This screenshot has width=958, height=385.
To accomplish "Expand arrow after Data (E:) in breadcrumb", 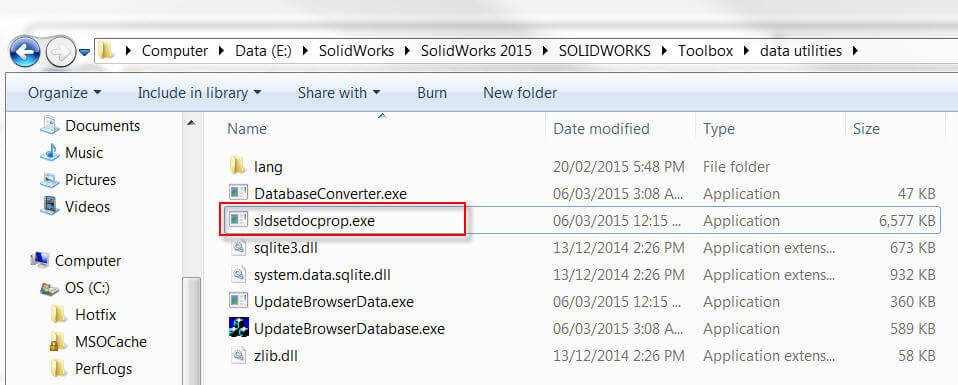I will (305, 51).
